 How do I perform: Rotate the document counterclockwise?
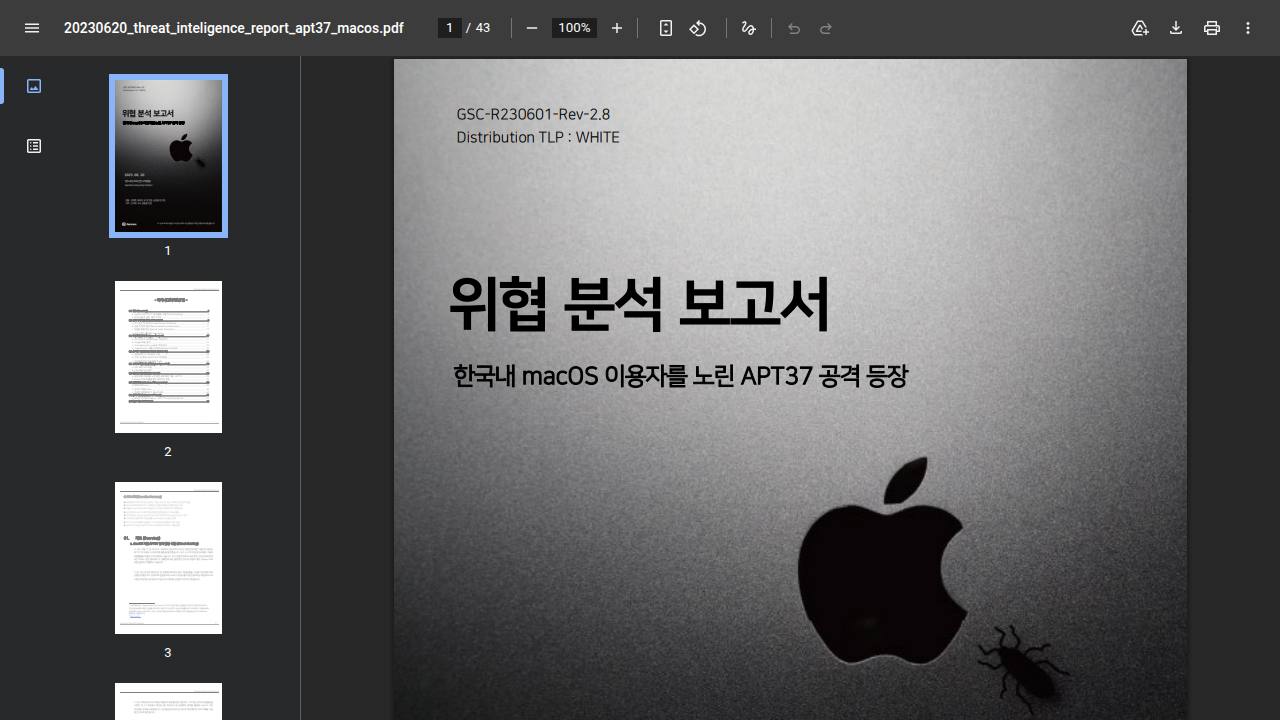[698, 28]
